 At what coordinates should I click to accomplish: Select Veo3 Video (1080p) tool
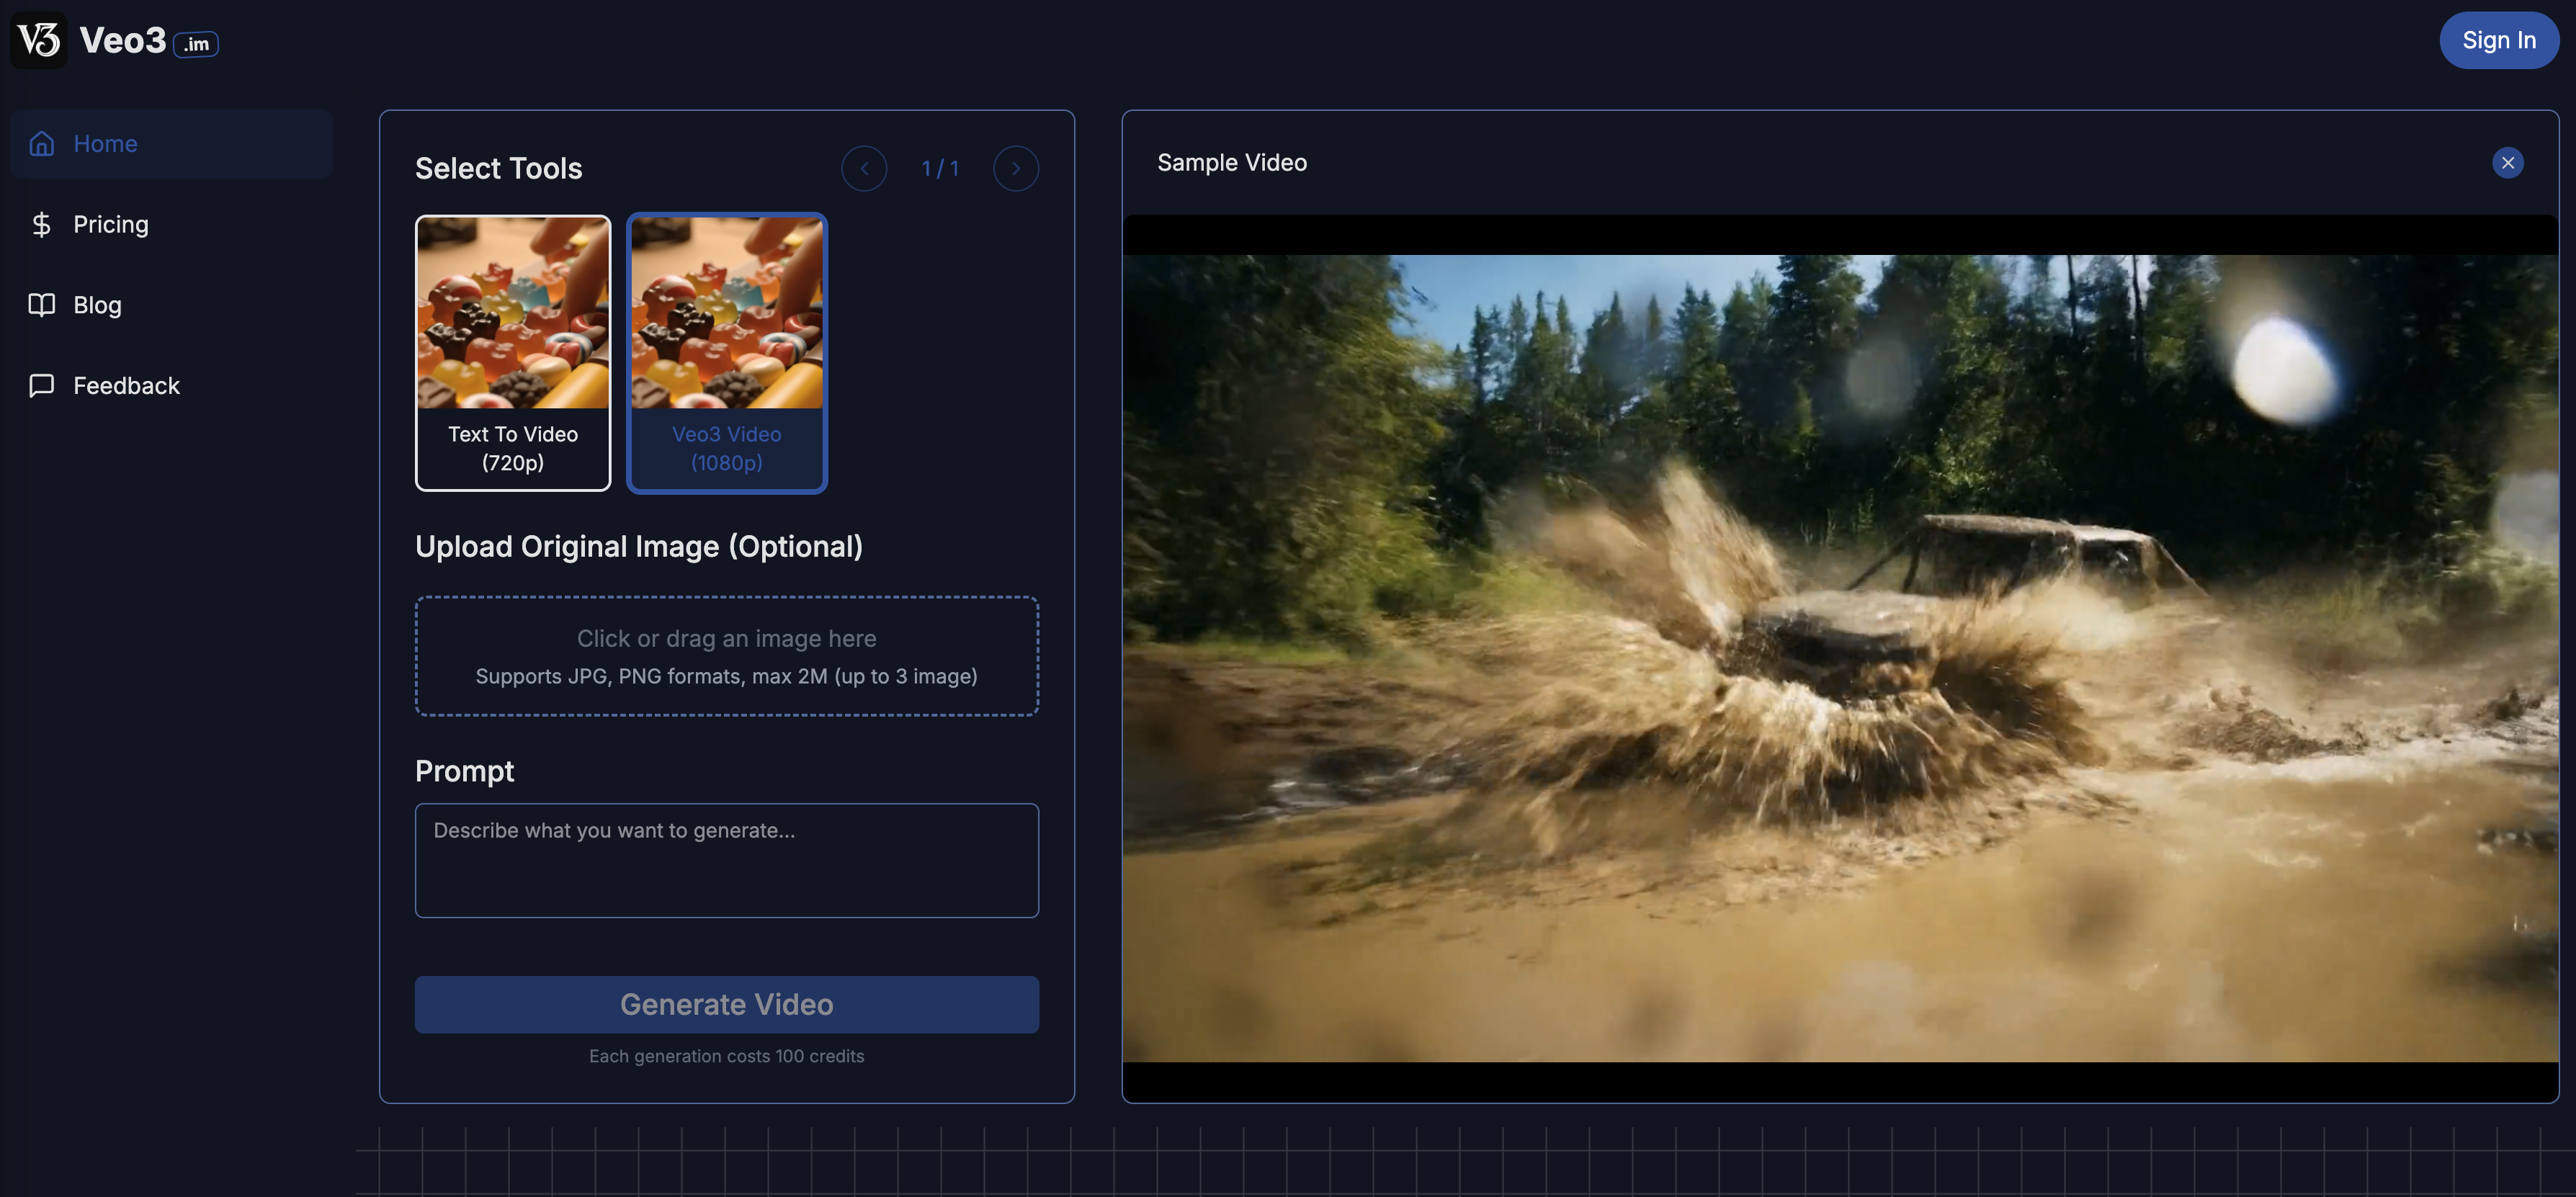click(x=726, y=352)
